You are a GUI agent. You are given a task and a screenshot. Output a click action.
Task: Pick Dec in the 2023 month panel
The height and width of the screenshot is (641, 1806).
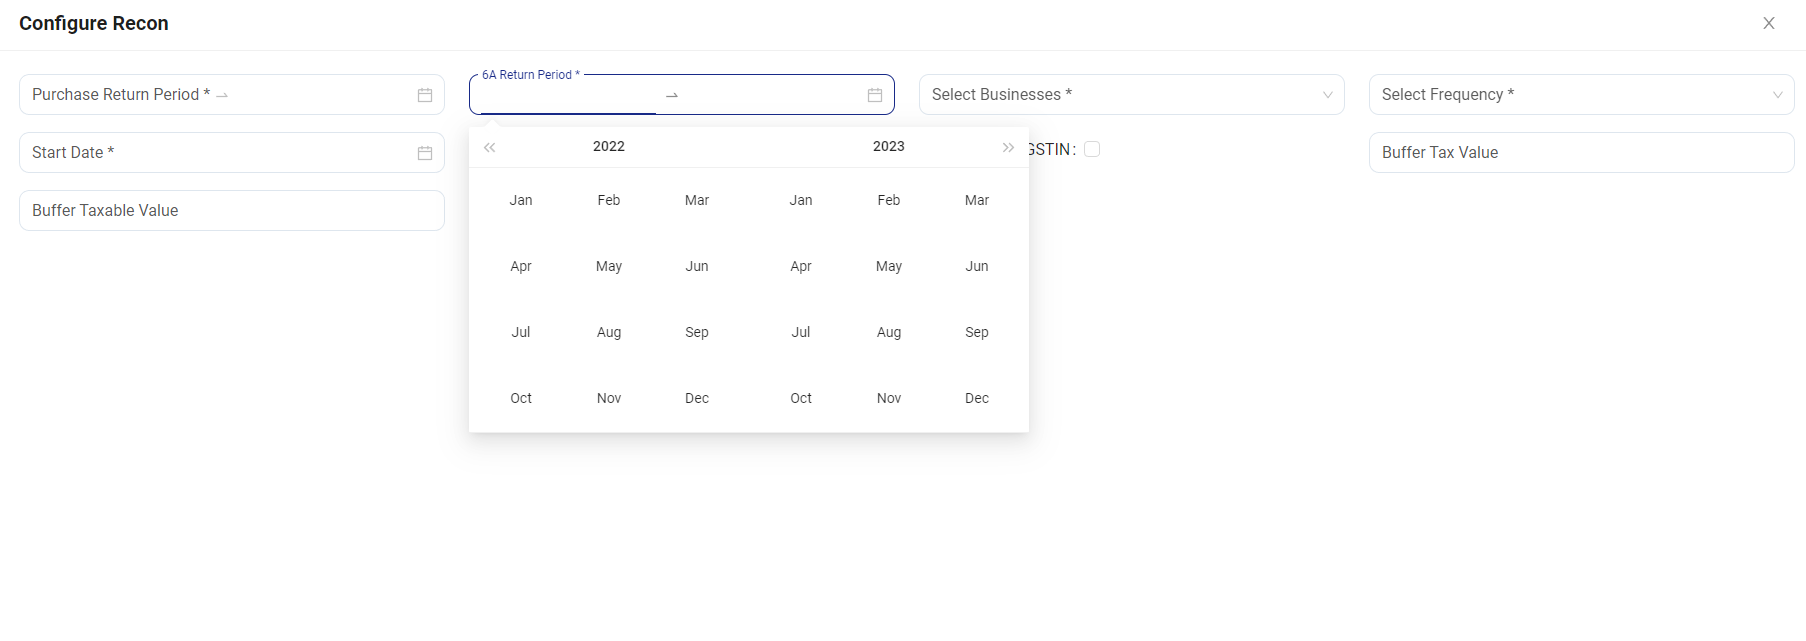click(977, 398)
